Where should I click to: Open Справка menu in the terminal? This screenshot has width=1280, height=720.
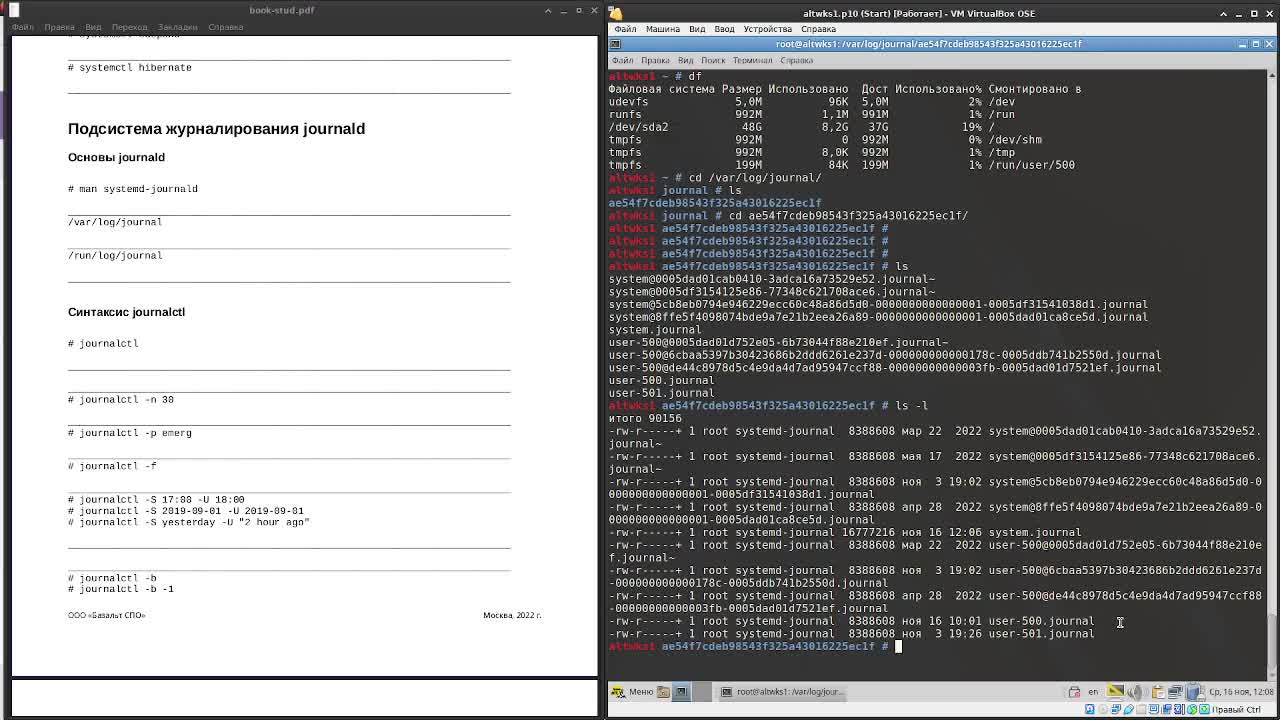click(796, 60)
